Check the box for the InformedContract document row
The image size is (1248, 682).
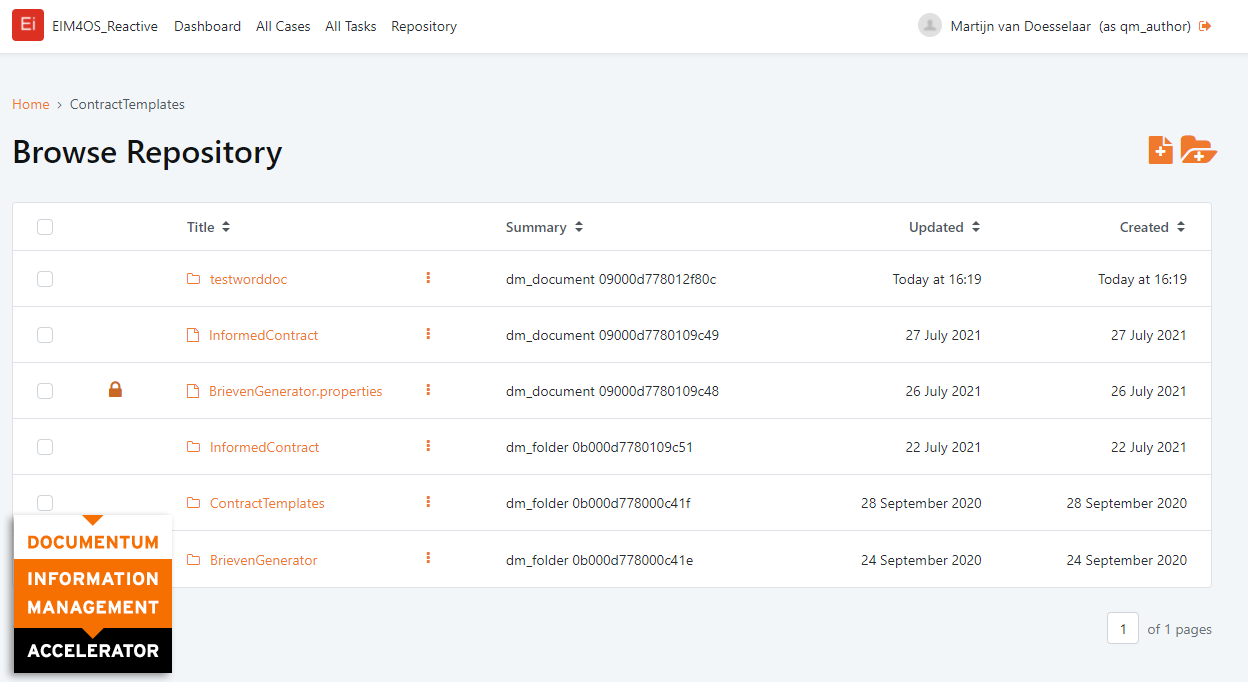click(x=45, y=335)
